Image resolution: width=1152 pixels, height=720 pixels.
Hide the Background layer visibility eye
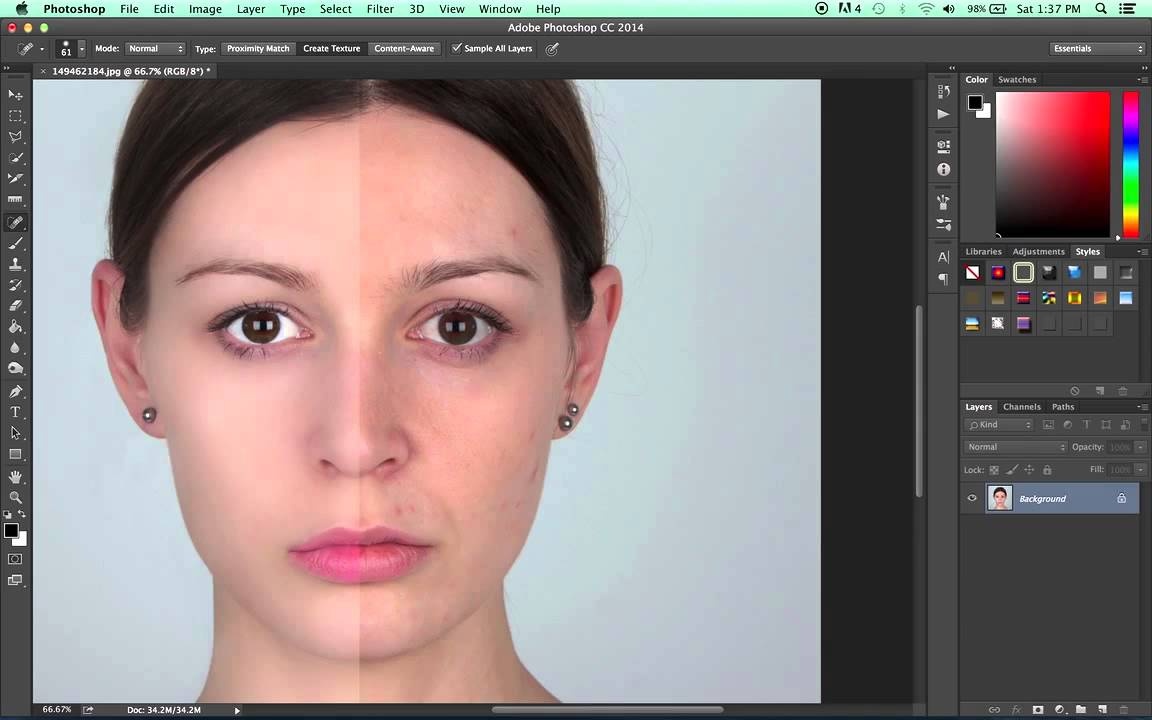tap(971, 498)
